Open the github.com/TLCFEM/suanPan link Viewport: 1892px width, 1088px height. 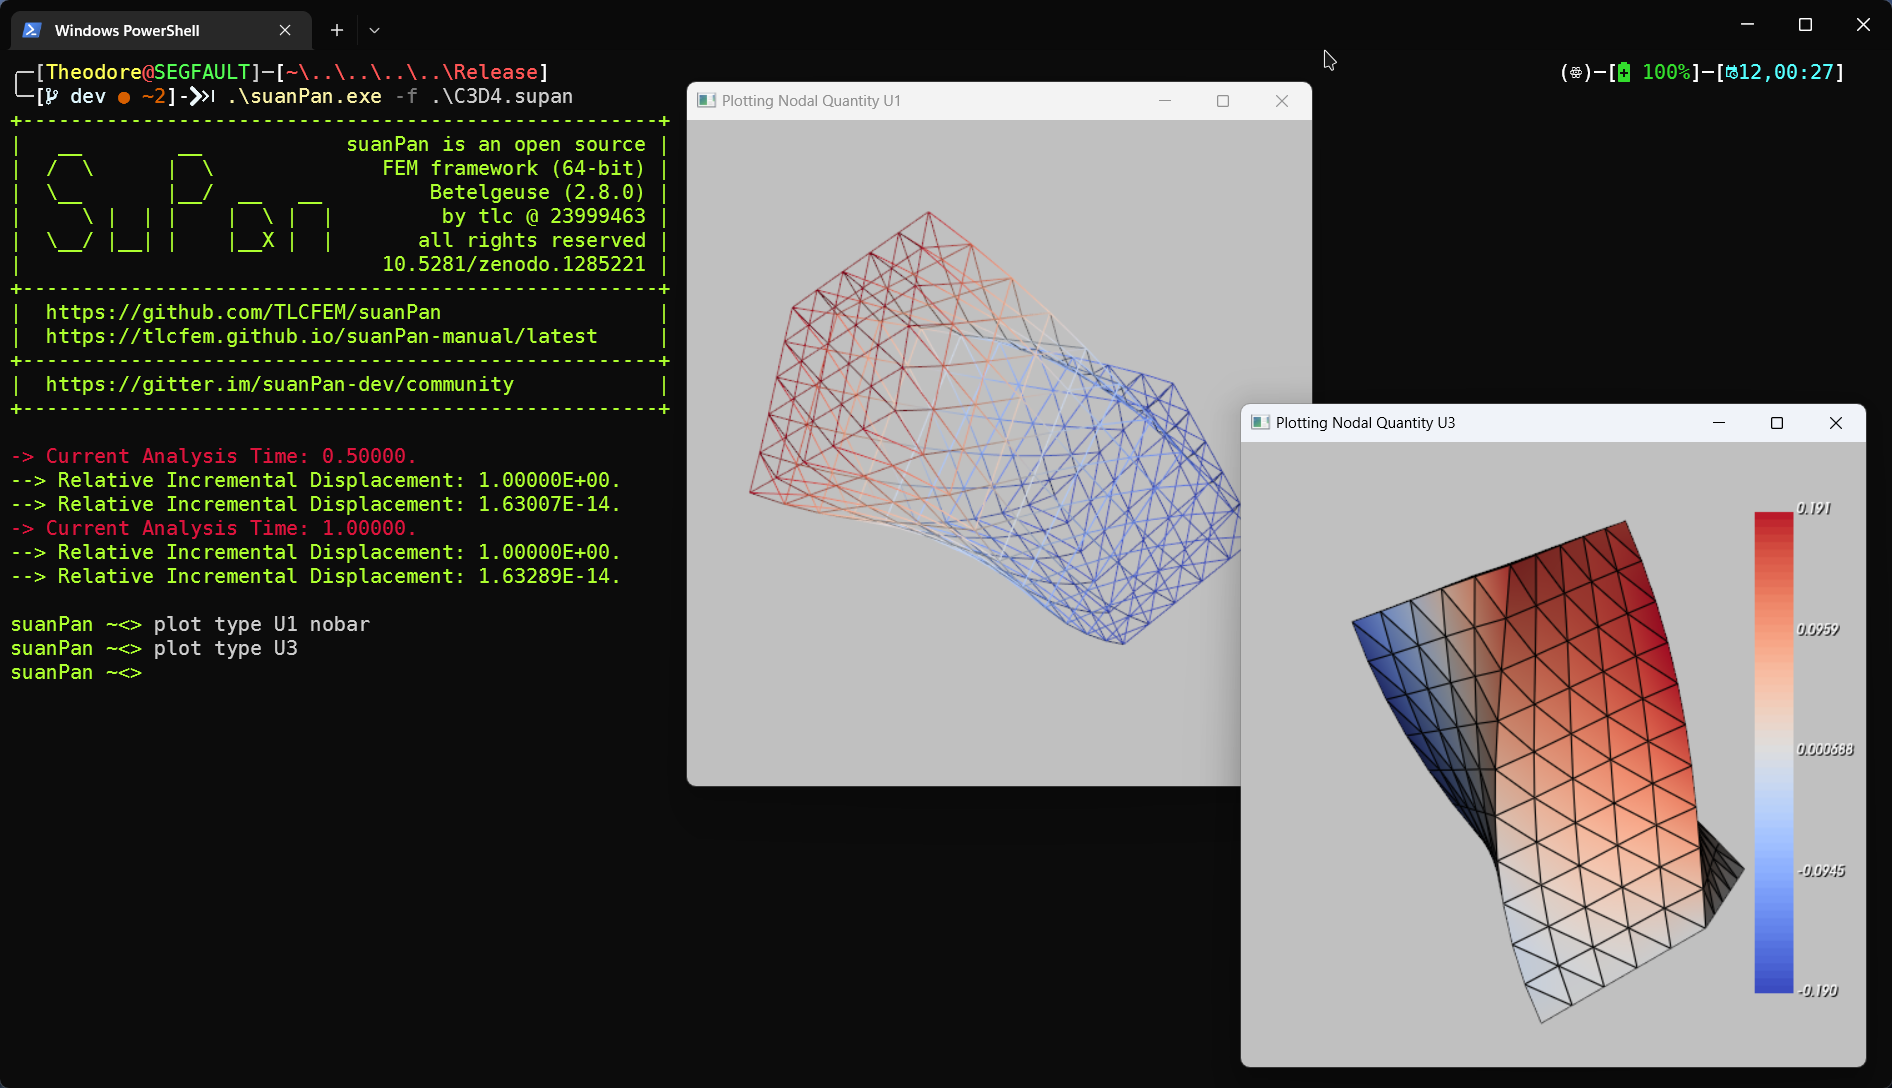(243, 312)
